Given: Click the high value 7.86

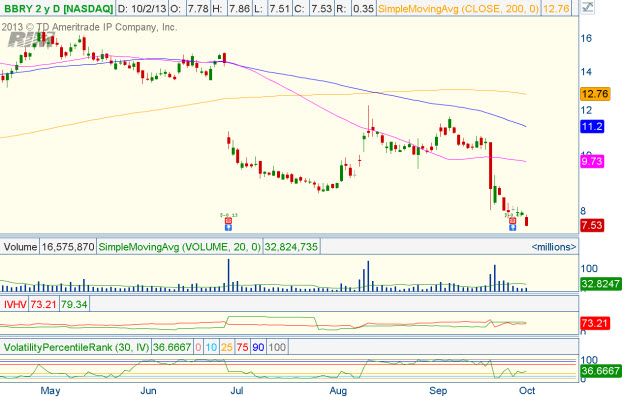Looking at the screenshot, I should (x=240, y=8).
